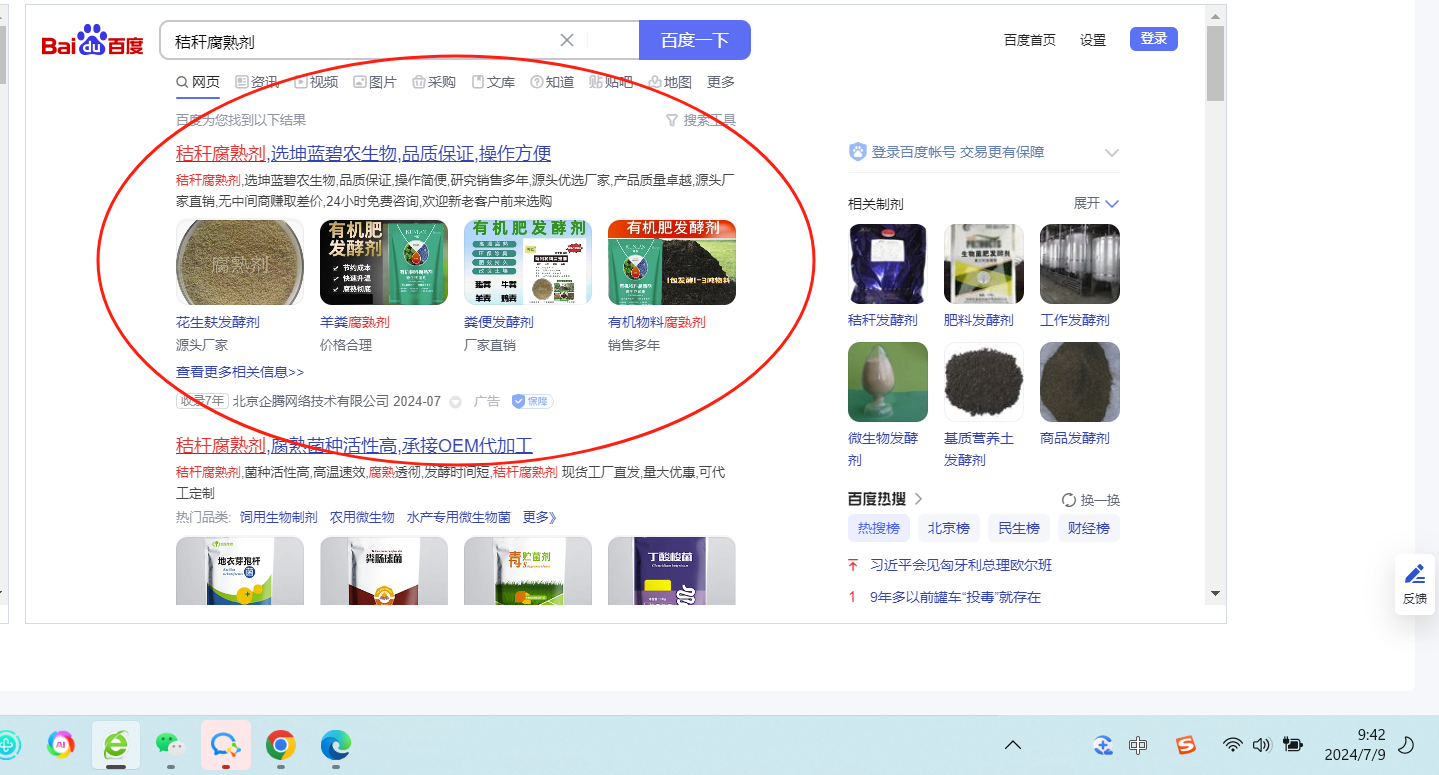Click the 反馈 feedback pencil button
Screen dimensions: 1439x775
point(1415,584)
